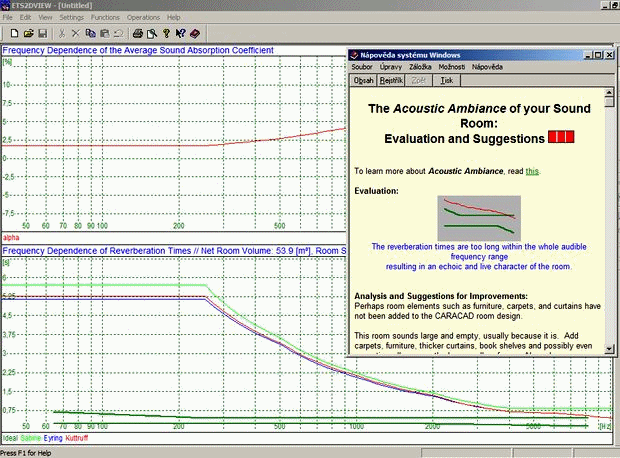Open the View menu

[x=45, y=17]
